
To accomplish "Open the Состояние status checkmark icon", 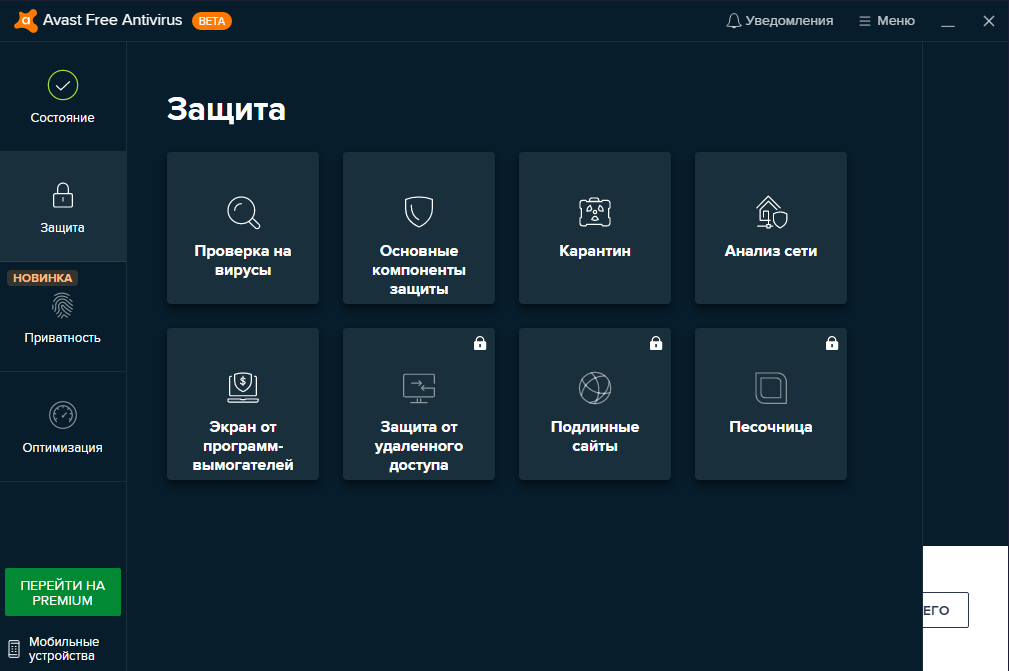I will click(x=62, y=85).
